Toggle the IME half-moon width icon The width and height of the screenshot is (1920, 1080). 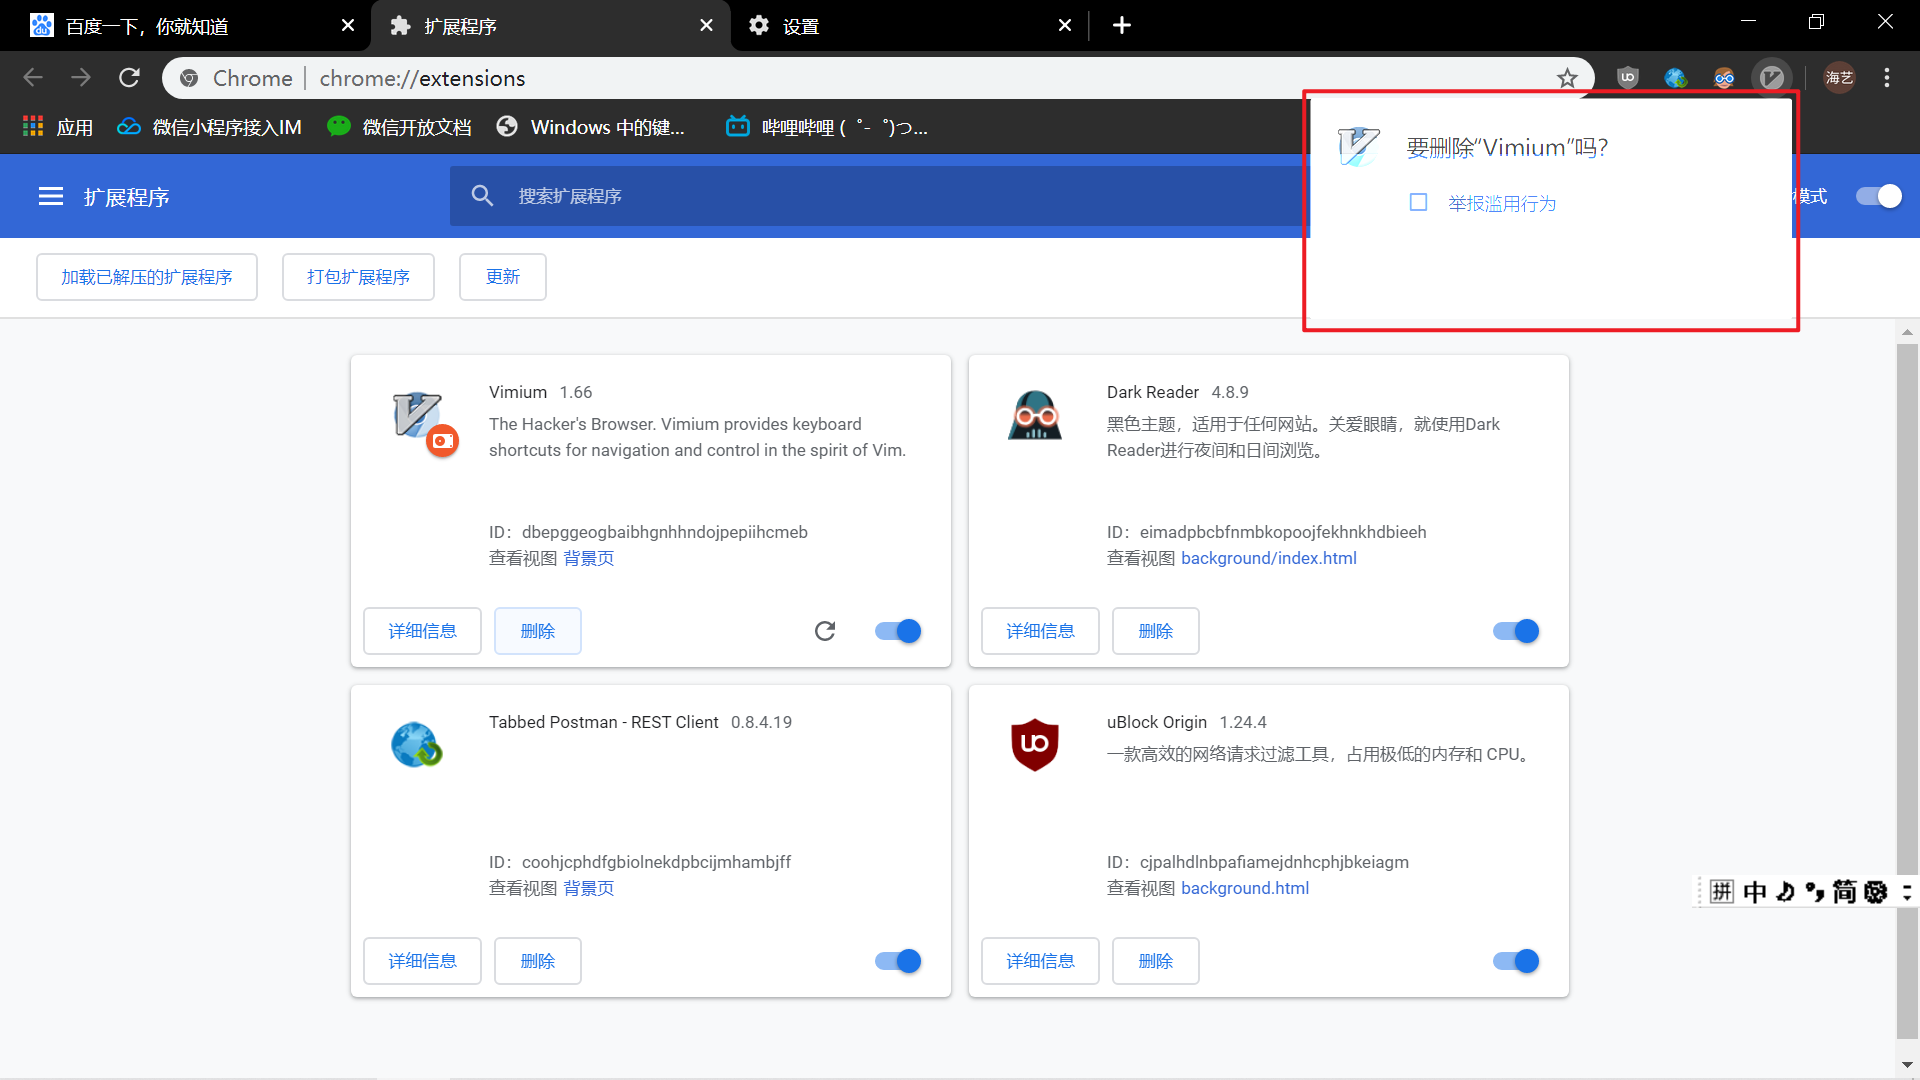pyautogui.click(x=1785, y=891)
